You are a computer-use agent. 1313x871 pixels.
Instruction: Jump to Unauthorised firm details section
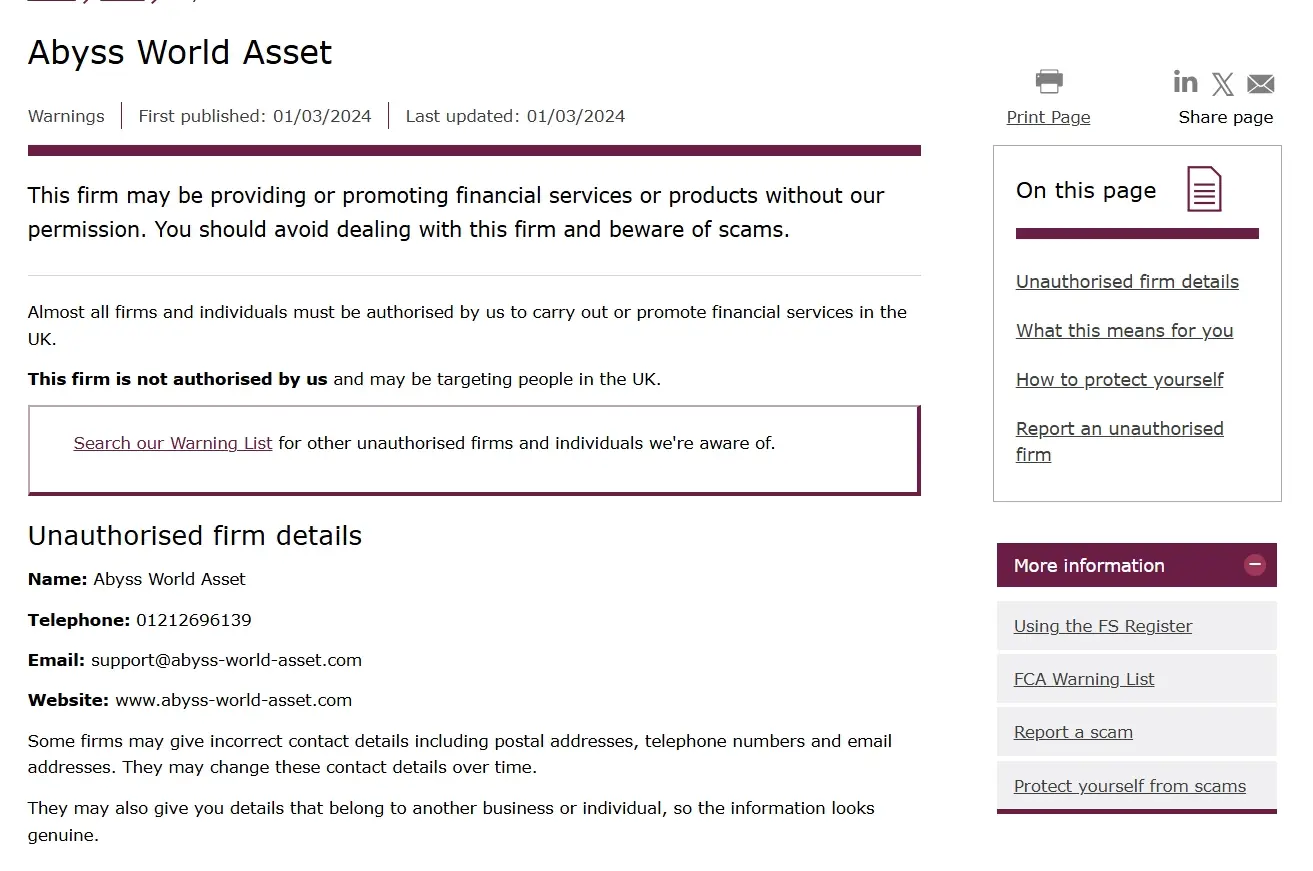[1127, 282]
